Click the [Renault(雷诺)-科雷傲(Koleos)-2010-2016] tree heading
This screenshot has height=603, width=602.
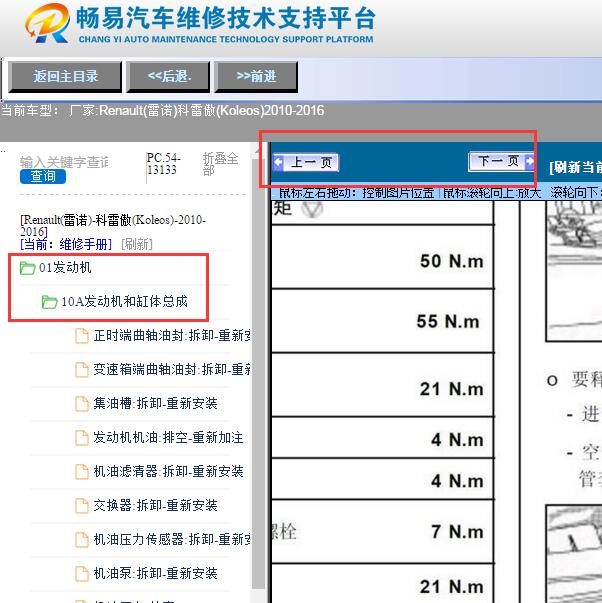[x=113, y=226]
